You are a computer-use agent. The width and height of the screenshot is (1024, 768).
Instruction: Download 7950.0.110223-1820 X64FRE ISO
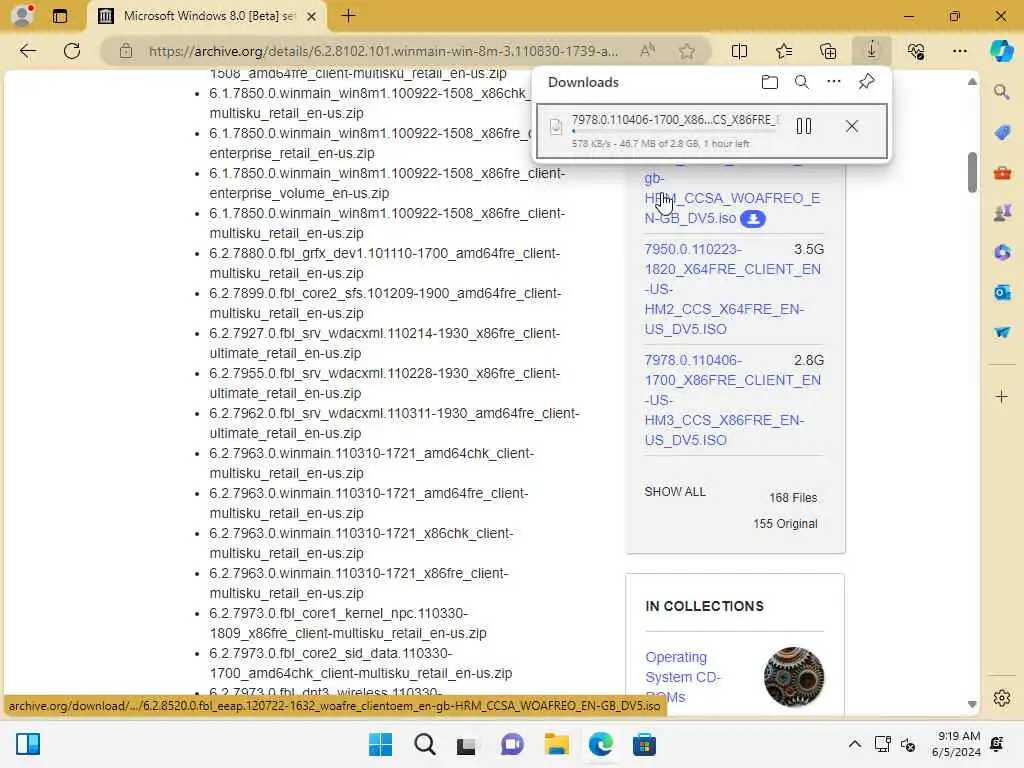coord(732,289)
